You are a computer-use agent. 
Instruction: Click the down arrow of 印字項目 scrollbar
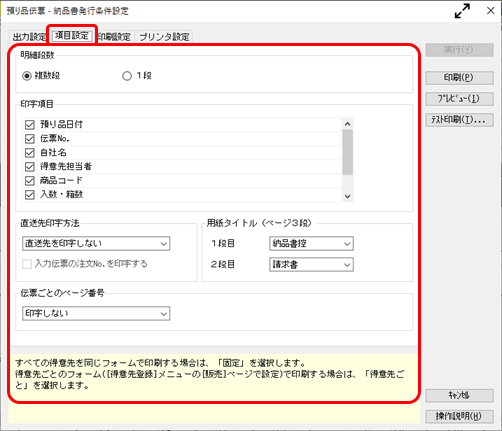pyautogui.click(x=348, y=196)
